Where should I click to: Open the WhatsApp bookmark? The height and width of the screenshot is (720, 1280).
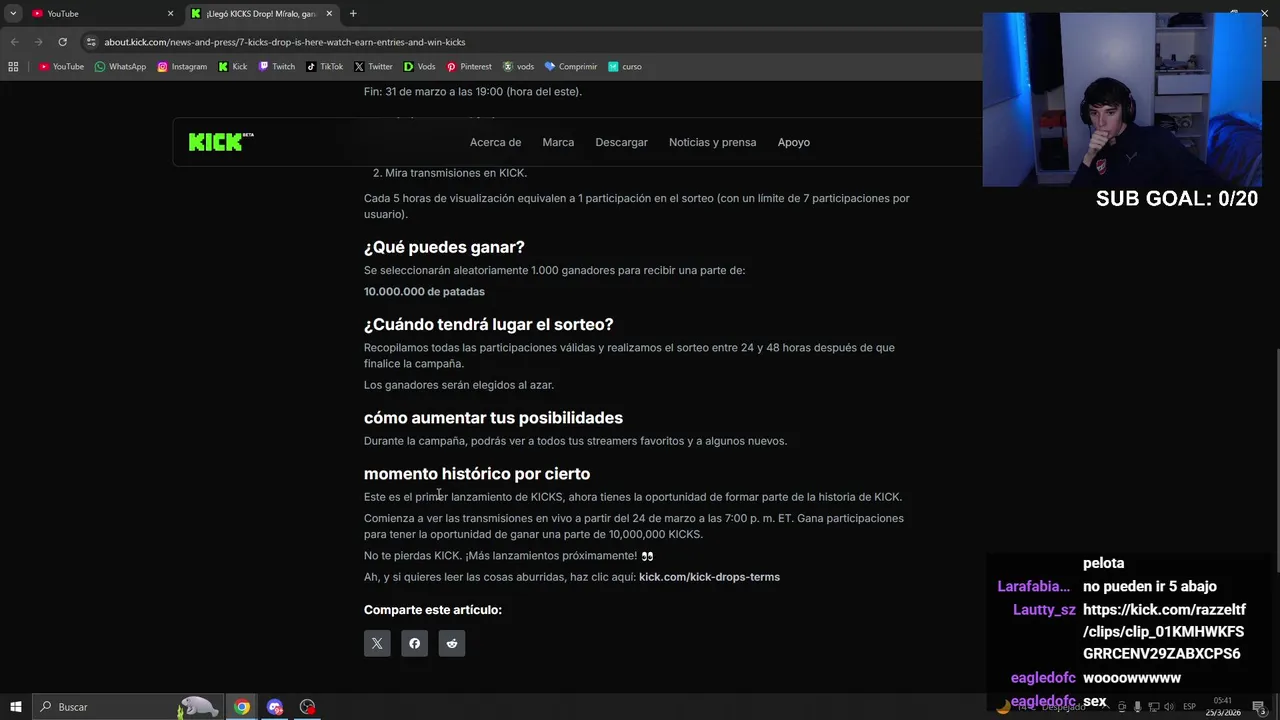[120, 67]
